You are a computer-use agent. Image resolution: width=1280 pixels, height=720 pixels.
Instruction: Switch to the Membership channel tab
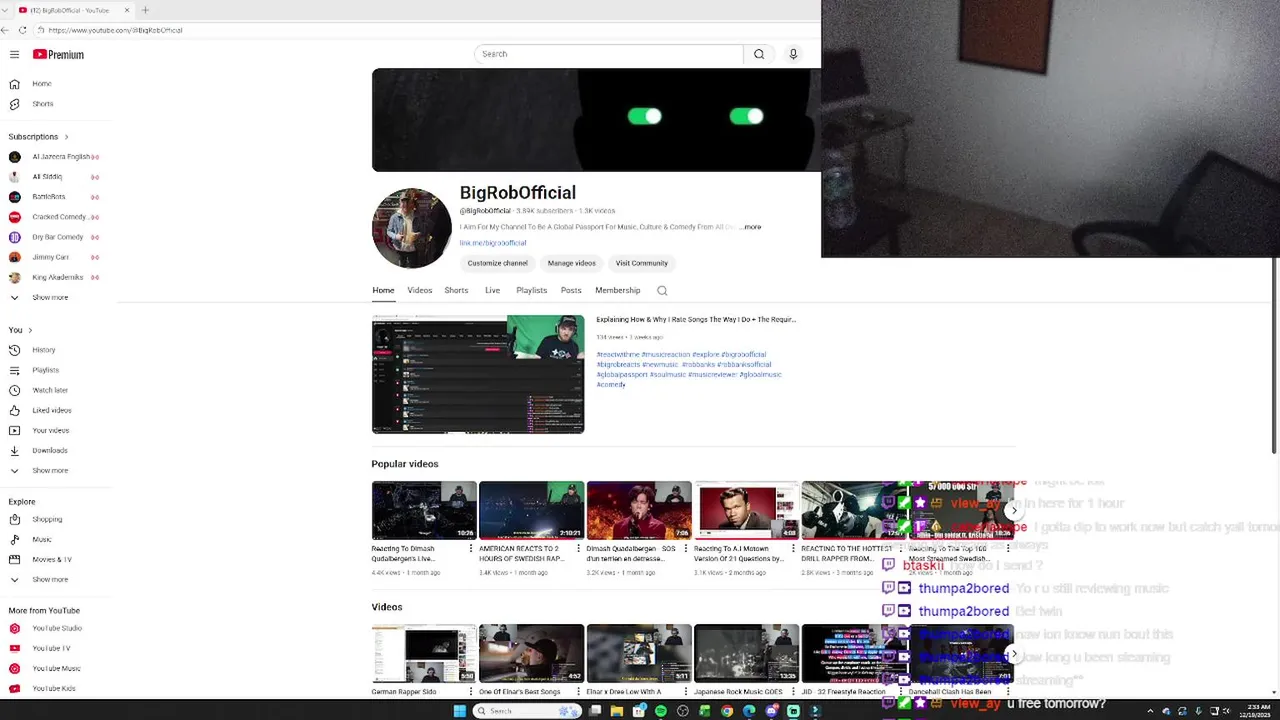coord(617,290)
